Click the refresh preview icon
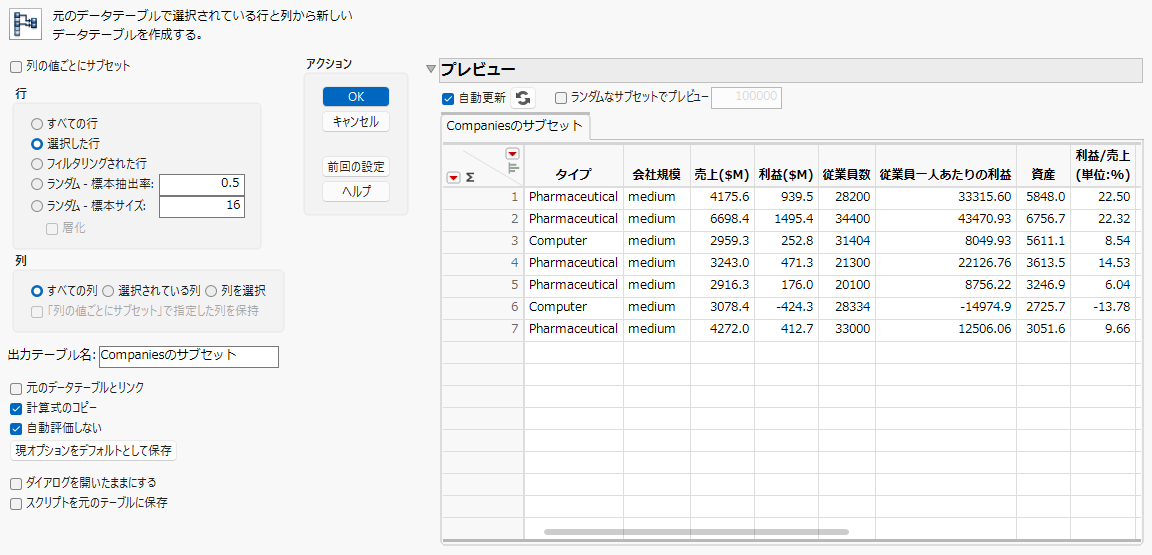Viewport: 1152px width, 555px height. tap(523, 98)
